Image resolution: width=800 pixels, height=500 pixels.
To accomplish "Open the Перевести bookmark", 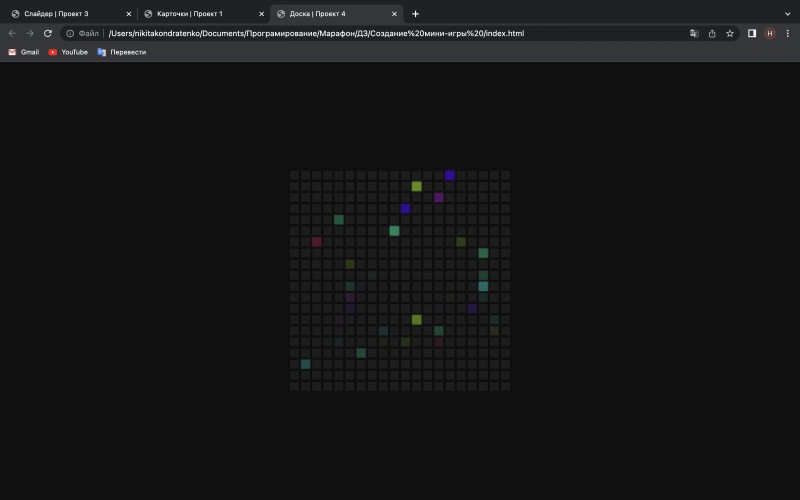I will pos(121,52).
